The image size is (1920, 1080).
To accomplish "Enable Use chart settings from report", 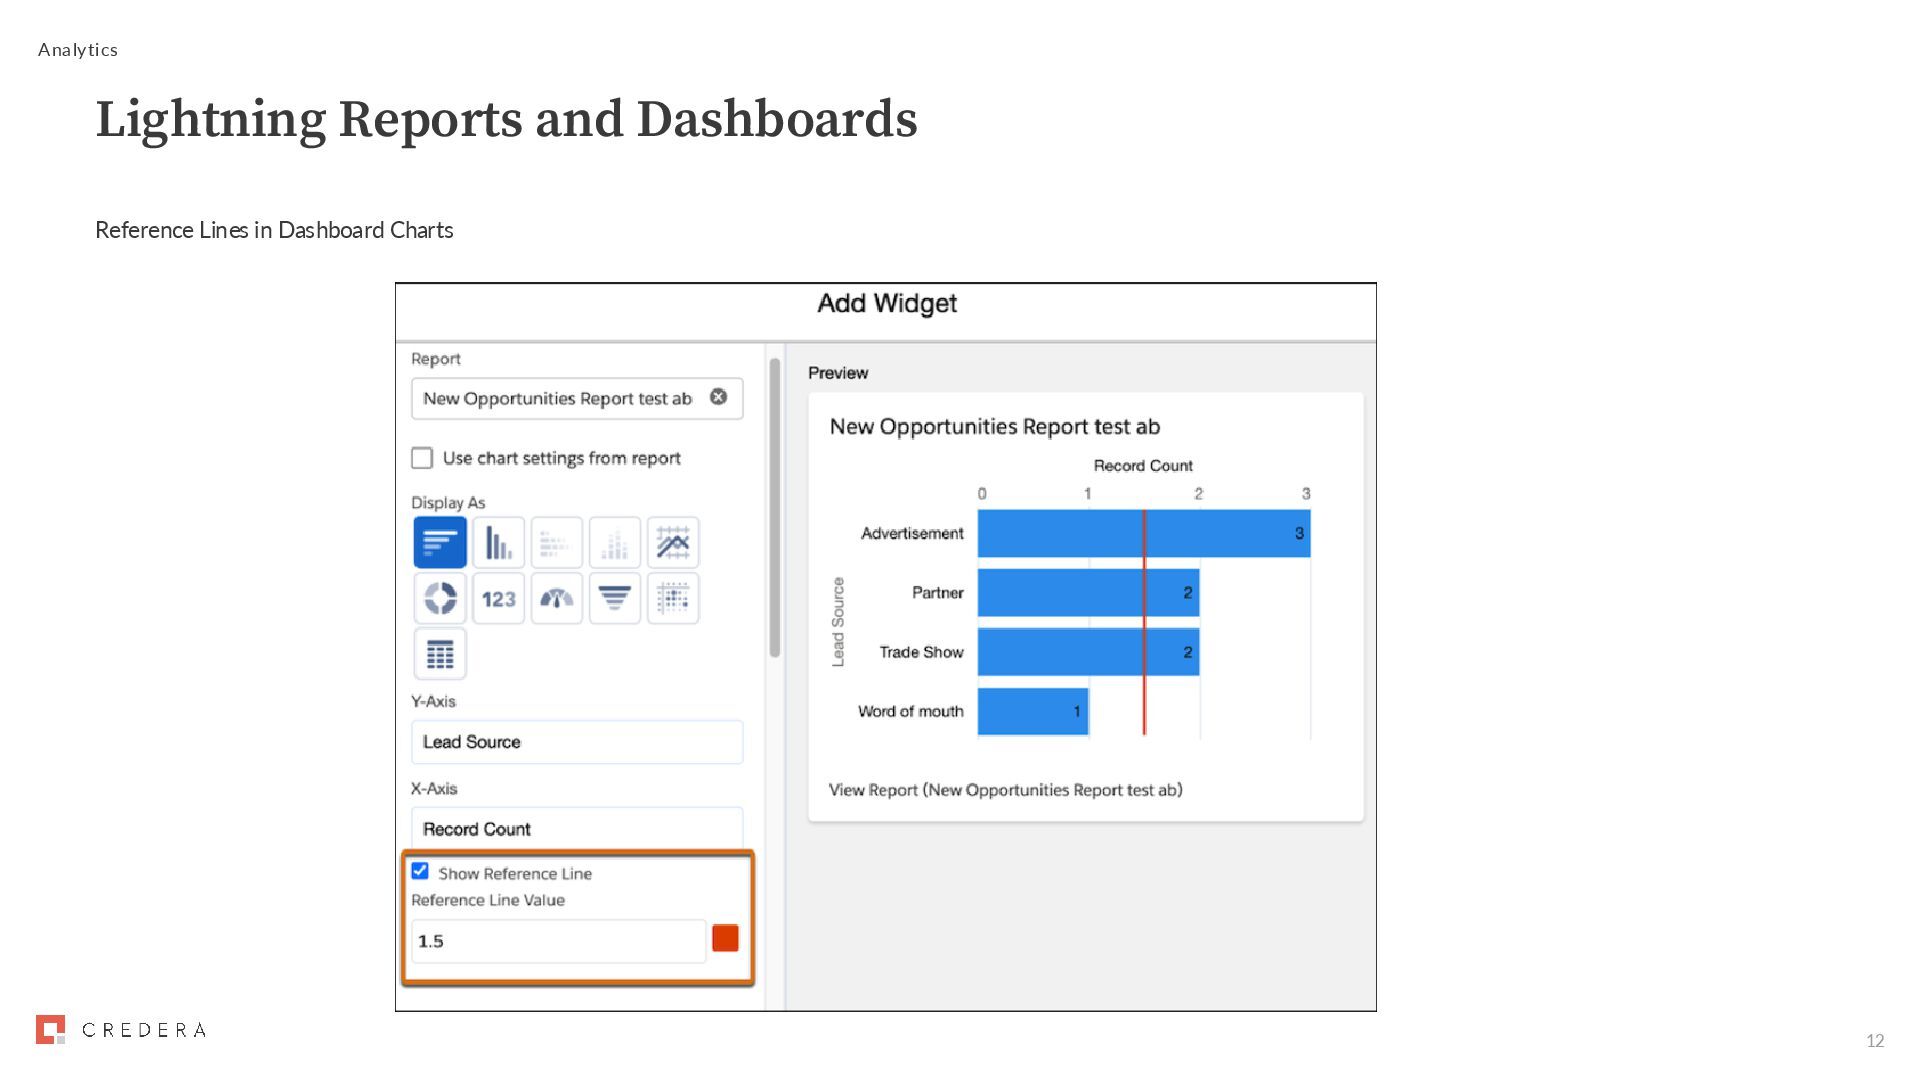I will [422, 458].
